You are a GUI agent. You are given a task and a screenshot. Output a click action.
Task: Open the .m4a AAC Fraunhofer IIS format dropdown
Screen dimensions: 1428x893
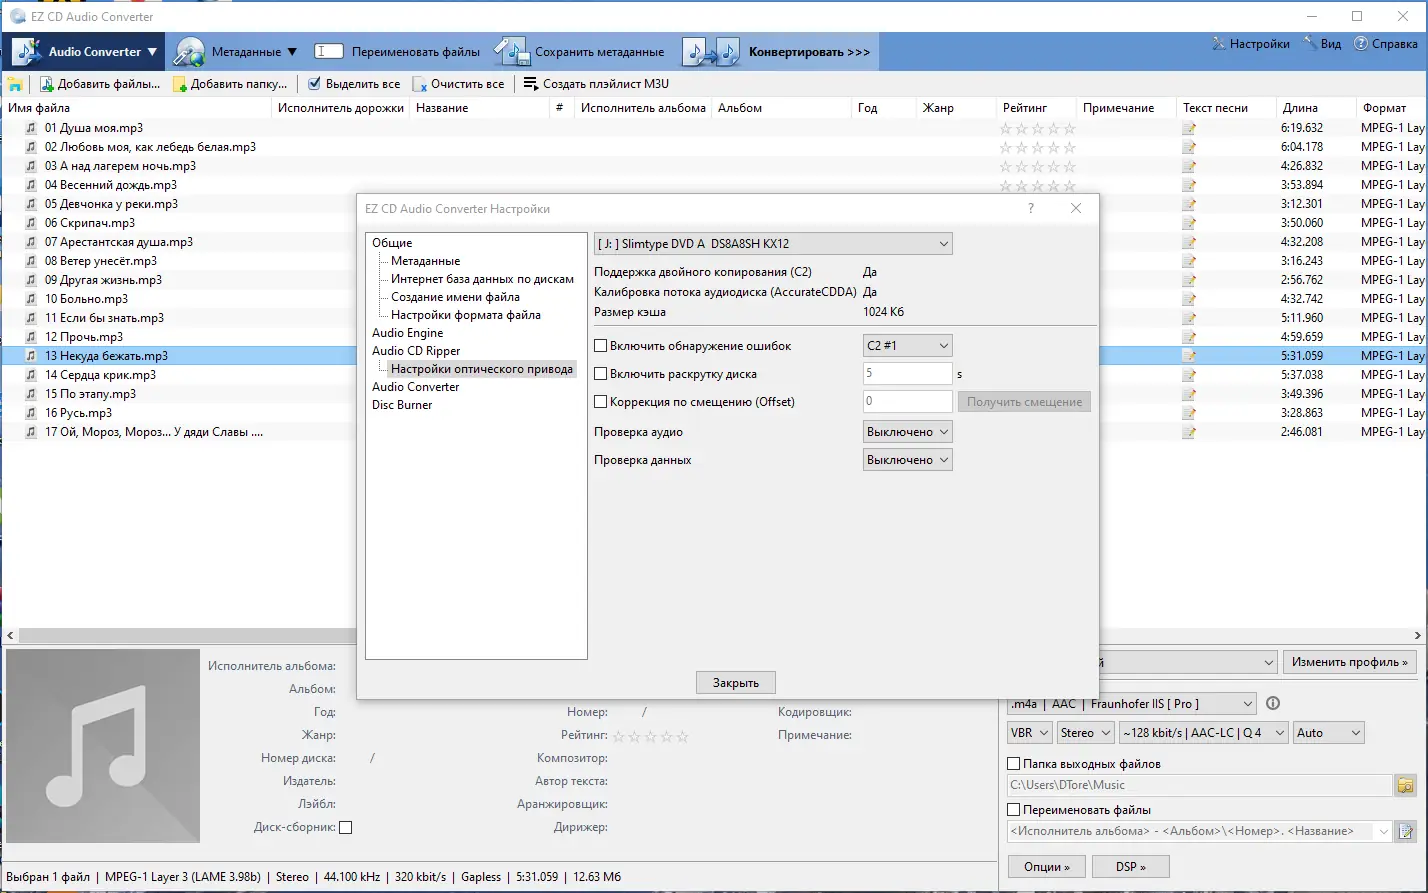[x=1131, y=703]
